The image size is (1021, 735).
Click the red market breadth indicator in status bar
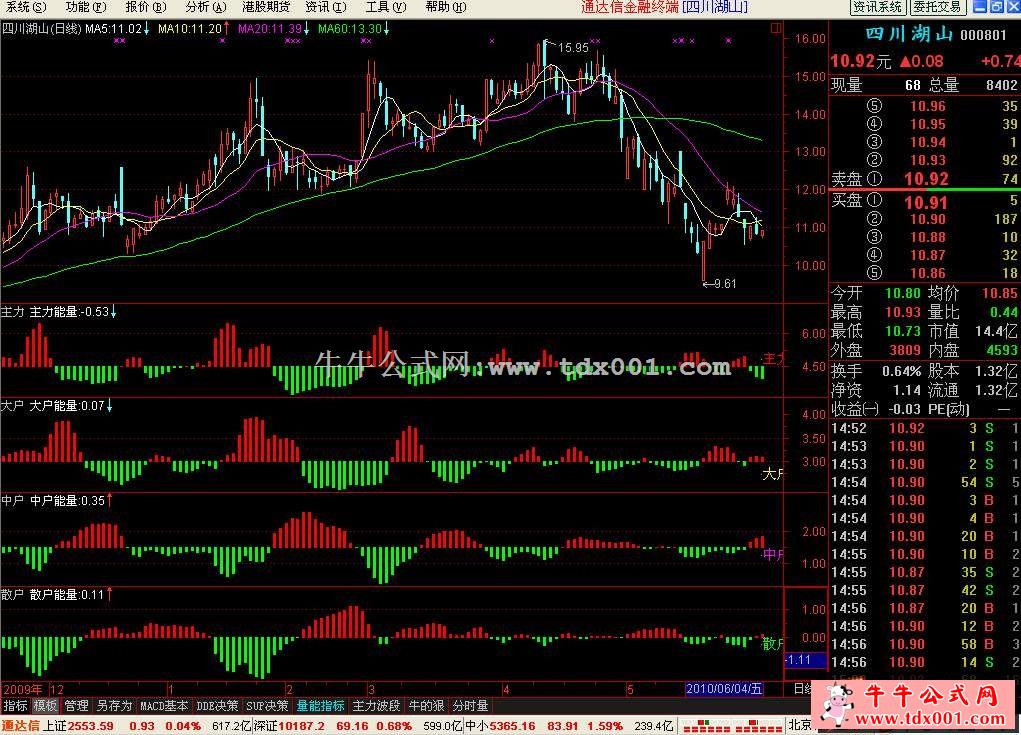pyautogui.click(x=732, y=726)
